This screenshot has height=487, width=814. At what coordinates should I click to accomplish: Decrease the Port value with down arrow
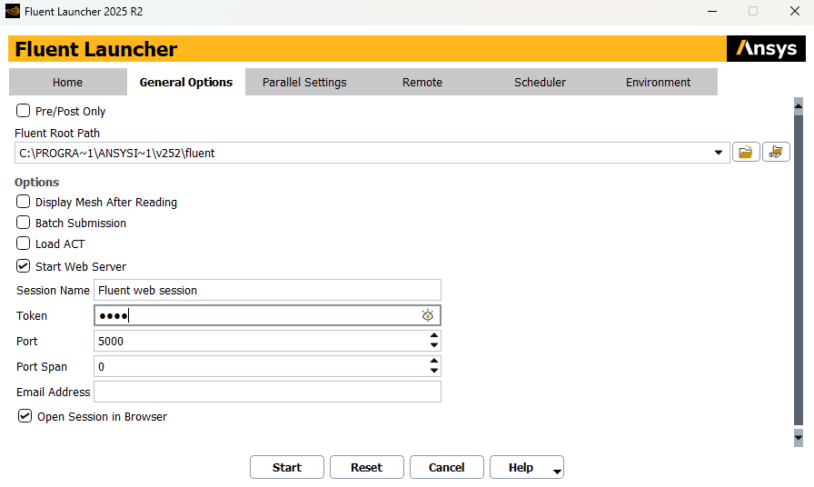pos(434,345)
